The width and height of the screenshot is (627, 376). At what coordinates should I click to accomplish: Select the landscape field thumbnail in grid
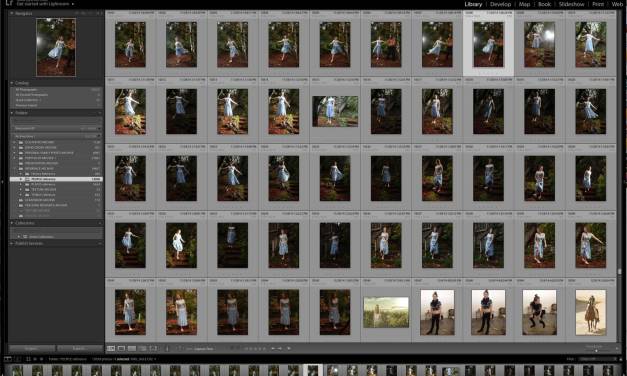pyautogui.click(x=386, y=312)
